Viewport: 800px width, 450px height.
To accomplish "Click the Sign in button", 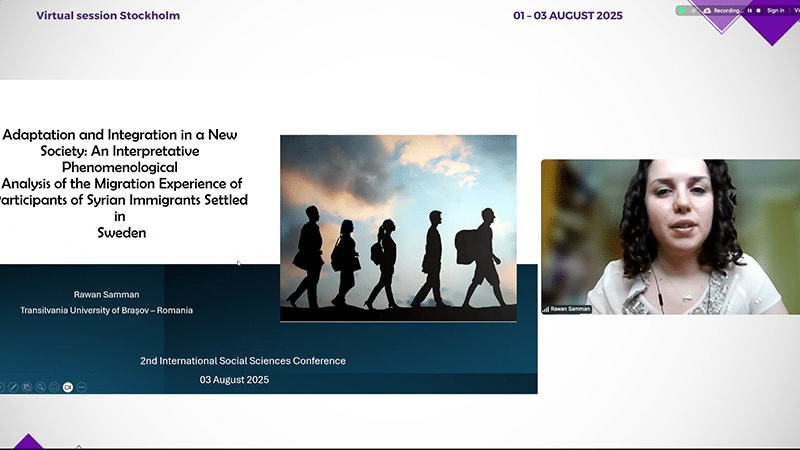I will pyautogui.click(x=775, y=10).
